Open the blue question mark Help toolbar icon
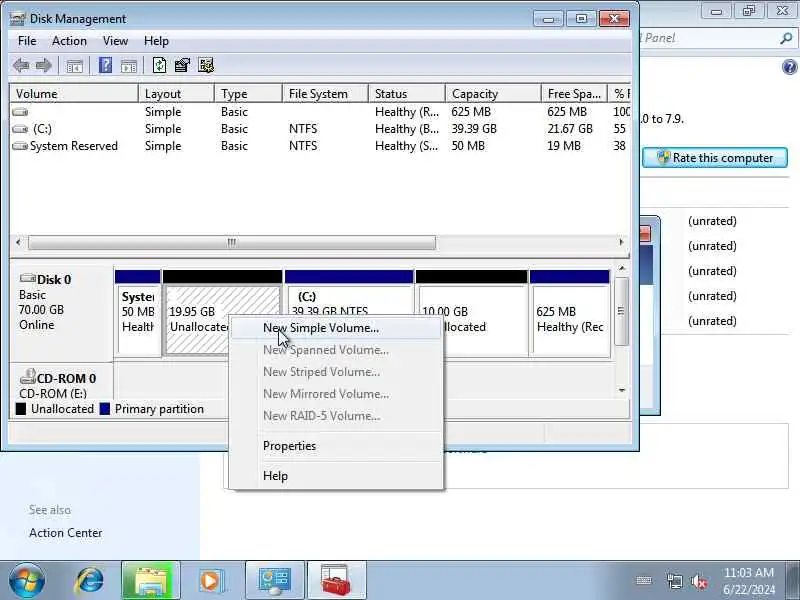The width and height of the screenshot is (800, 600). click(x=106, y=65)
